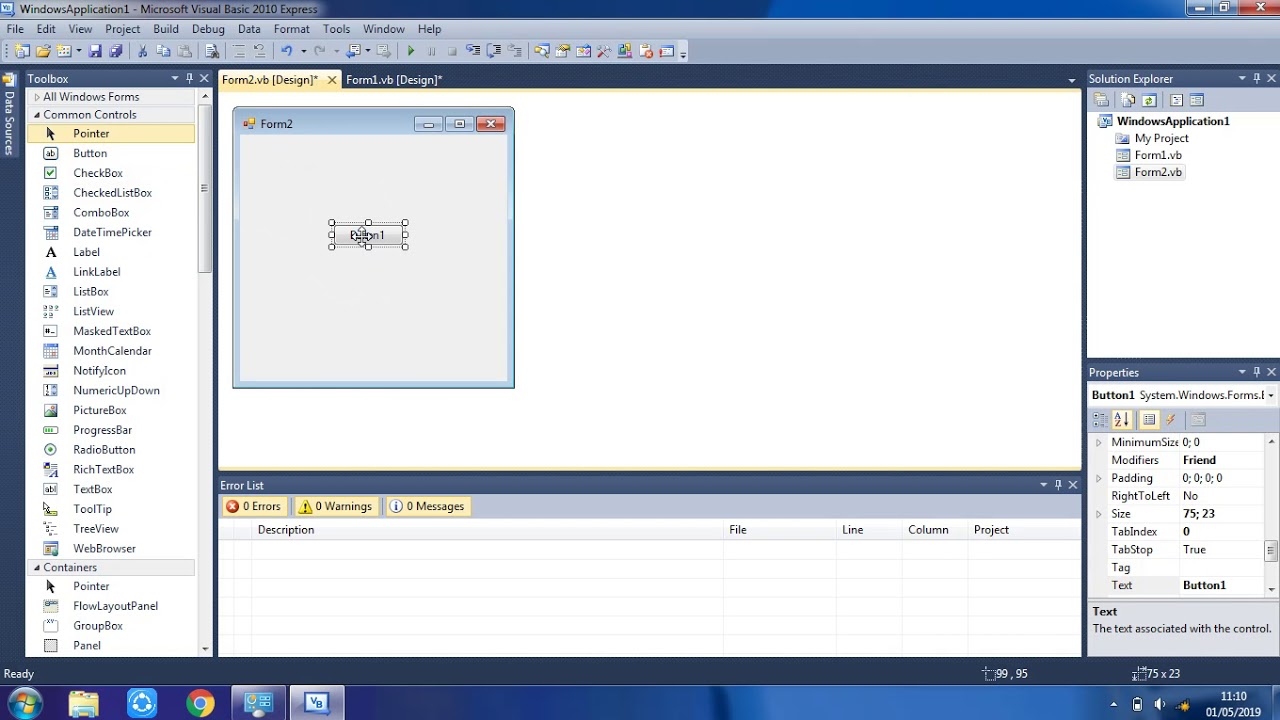Toggle the 0 Warnings filter button
The image size is (1280, 720).
[335, 506]
